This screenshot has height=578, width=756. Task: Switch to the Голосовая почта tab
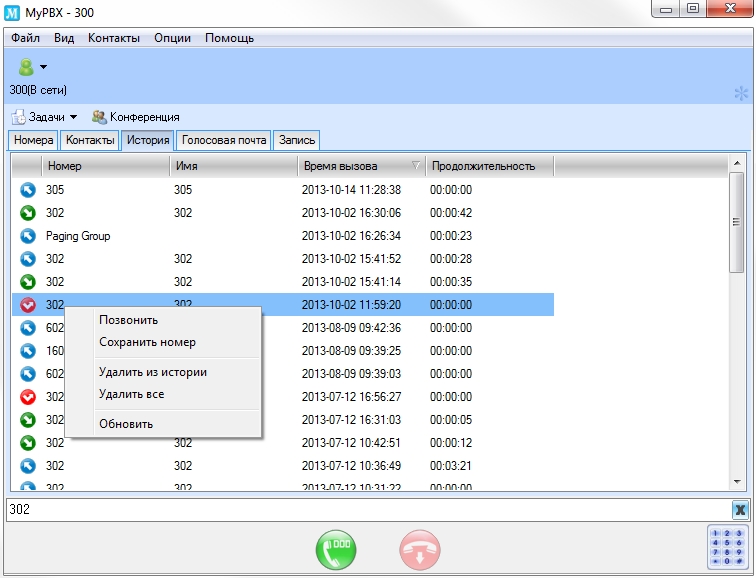pyautogui.click(x=225, y=140)
